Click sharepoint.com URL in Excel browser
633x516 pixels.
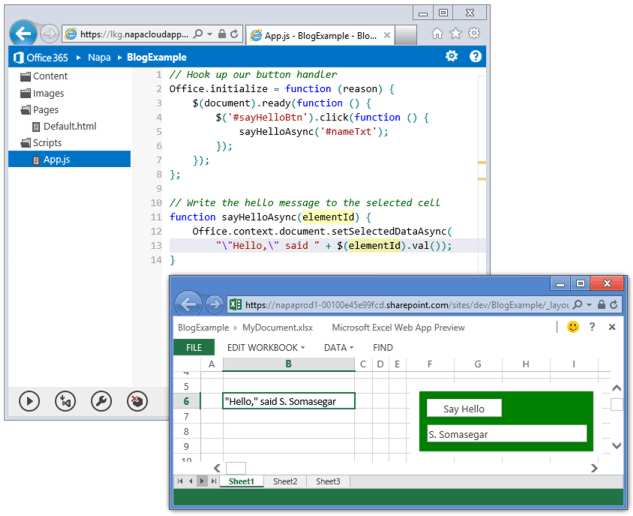coord(407,305)
